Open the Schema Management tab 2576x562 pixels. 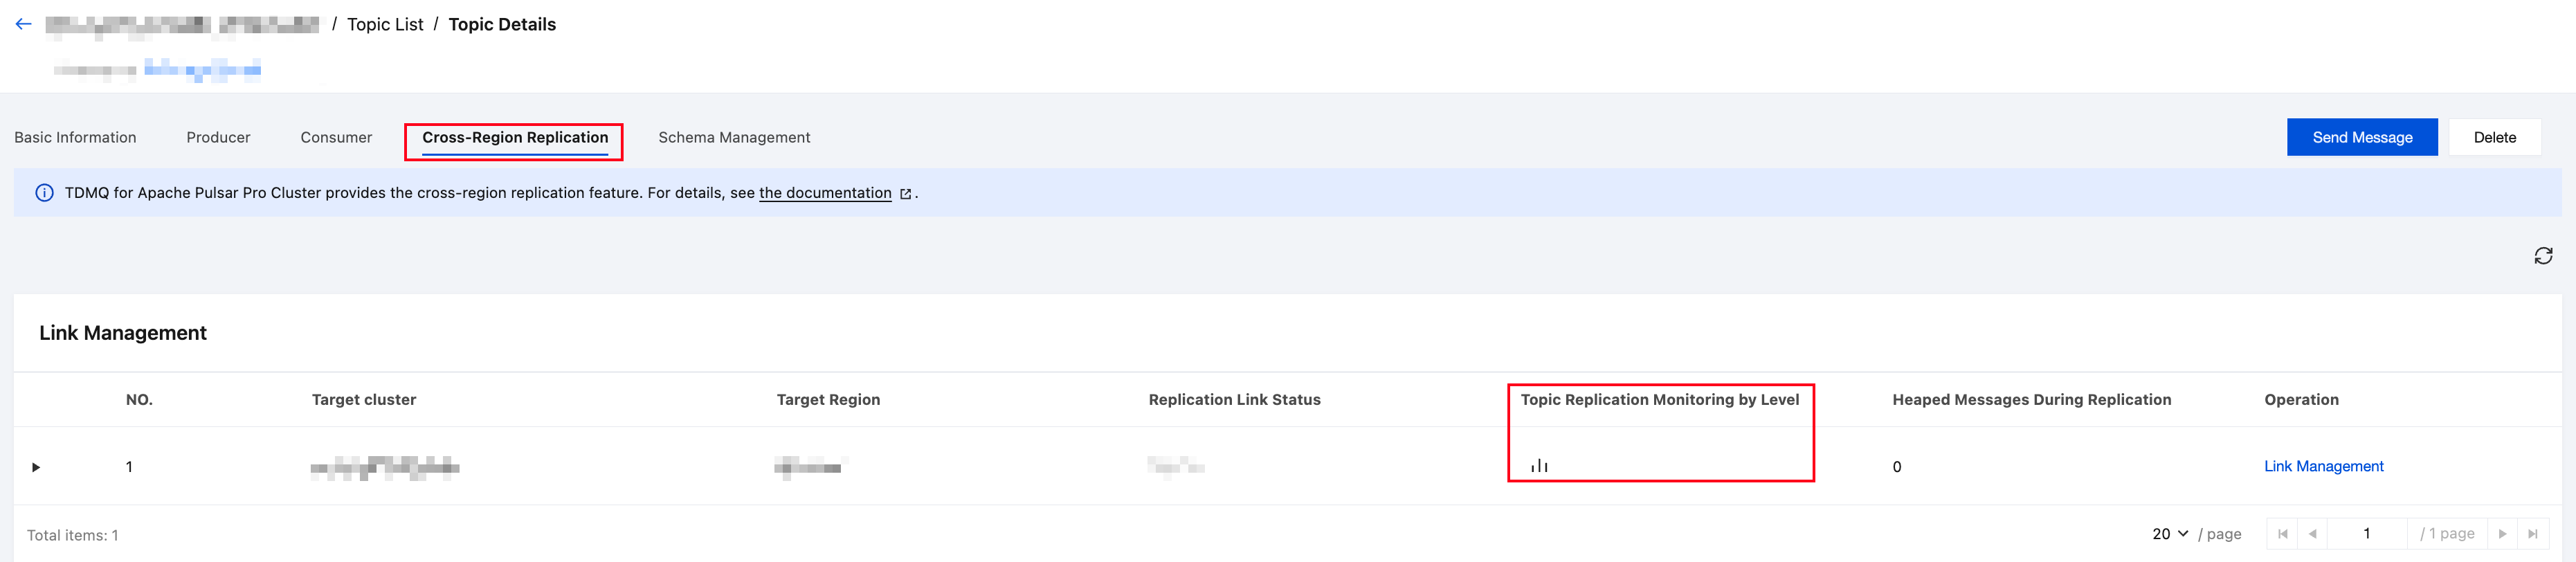[734, 137]
